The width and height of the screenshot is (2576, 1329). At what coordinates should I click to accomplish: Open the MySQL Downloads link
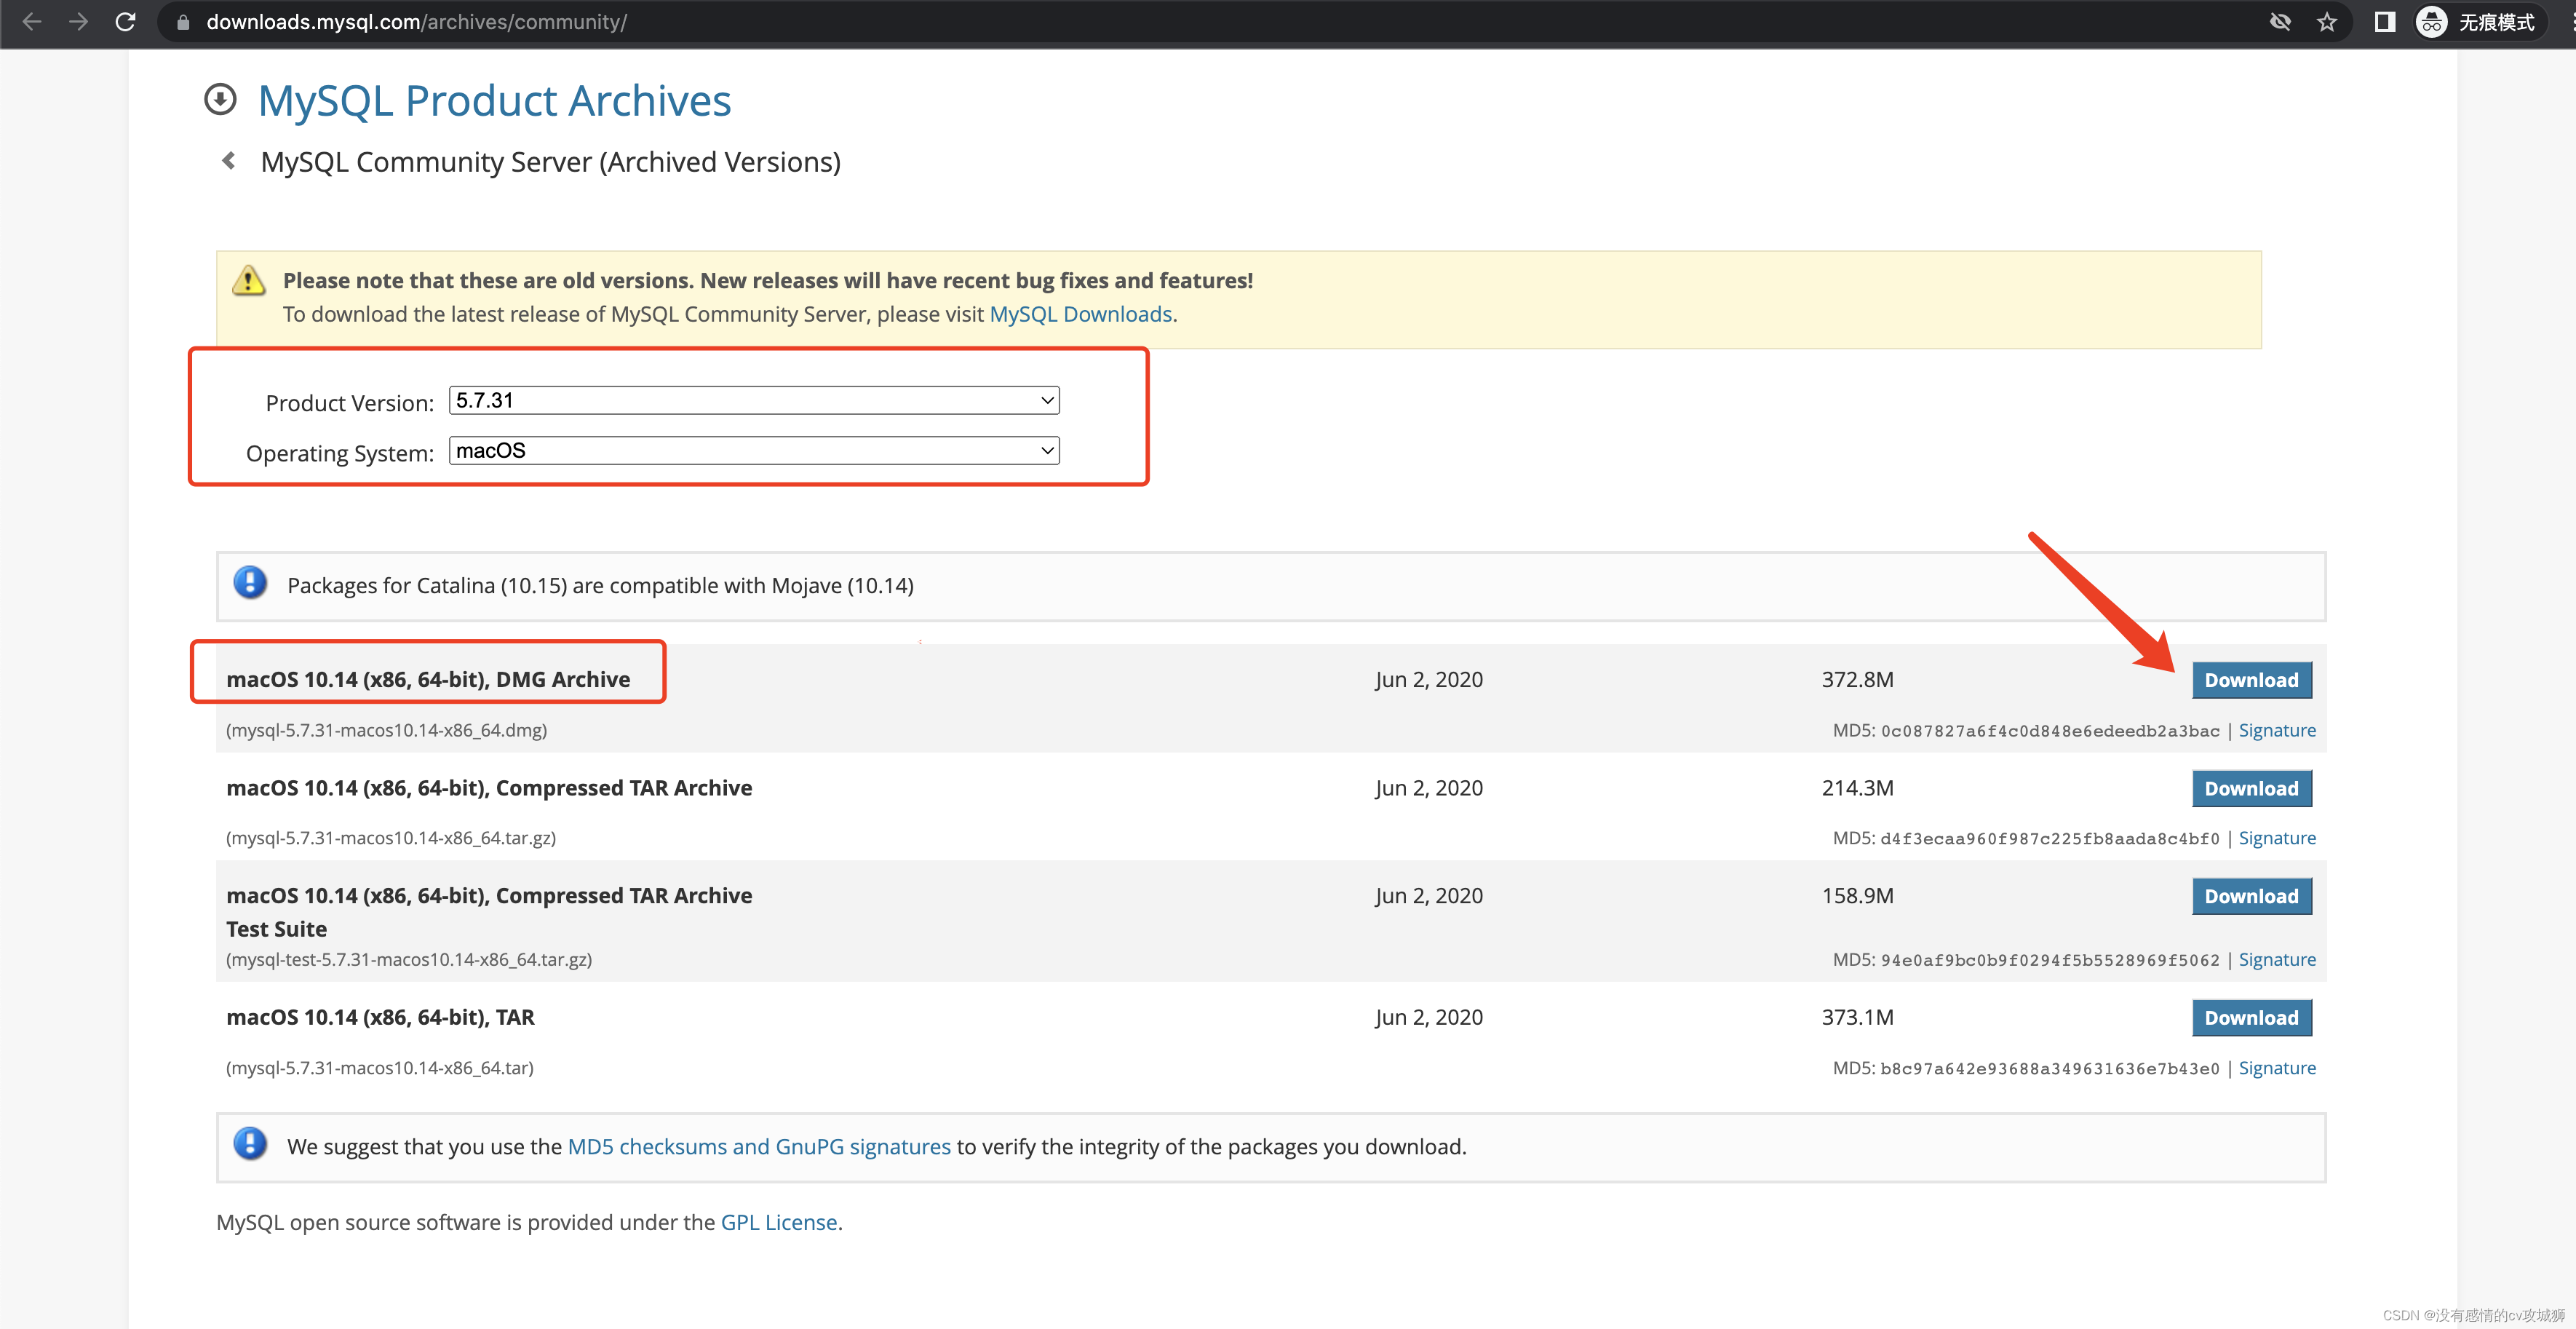(1080, 314)
